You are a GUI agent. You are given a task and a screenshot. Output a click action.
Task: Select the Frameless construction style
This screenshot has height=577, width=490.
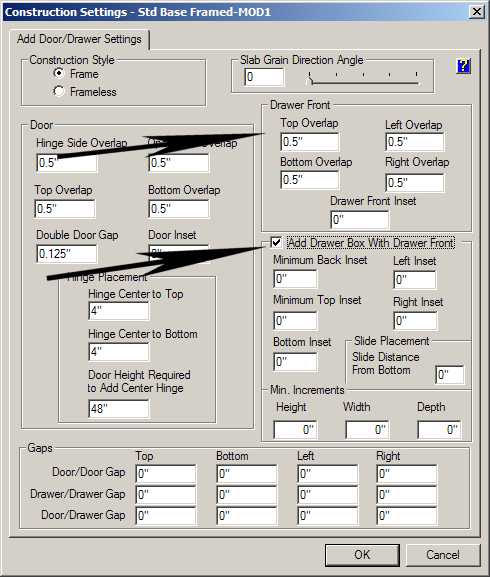(x=58, y=91)
